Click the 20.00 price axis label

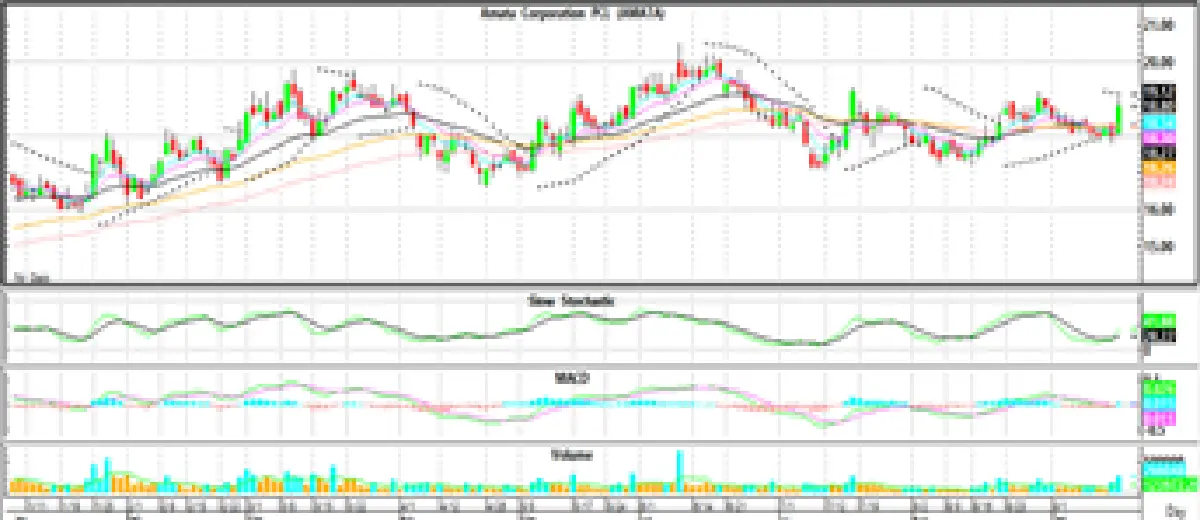(1159, 61)
